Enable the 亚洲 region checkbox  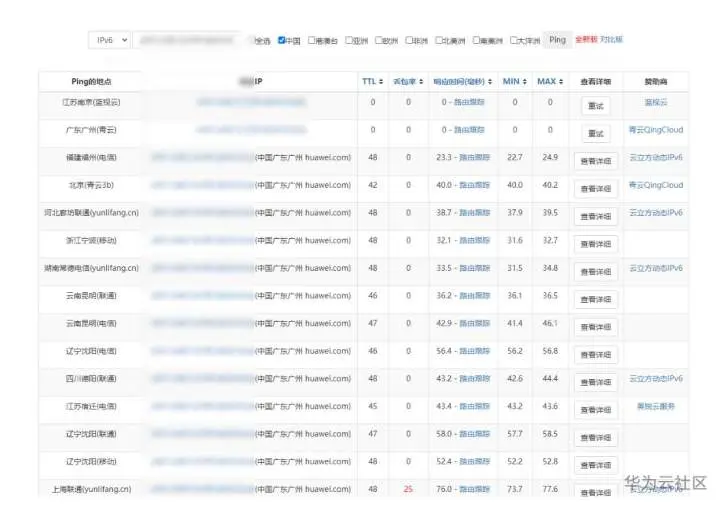(x=349, y=40)
